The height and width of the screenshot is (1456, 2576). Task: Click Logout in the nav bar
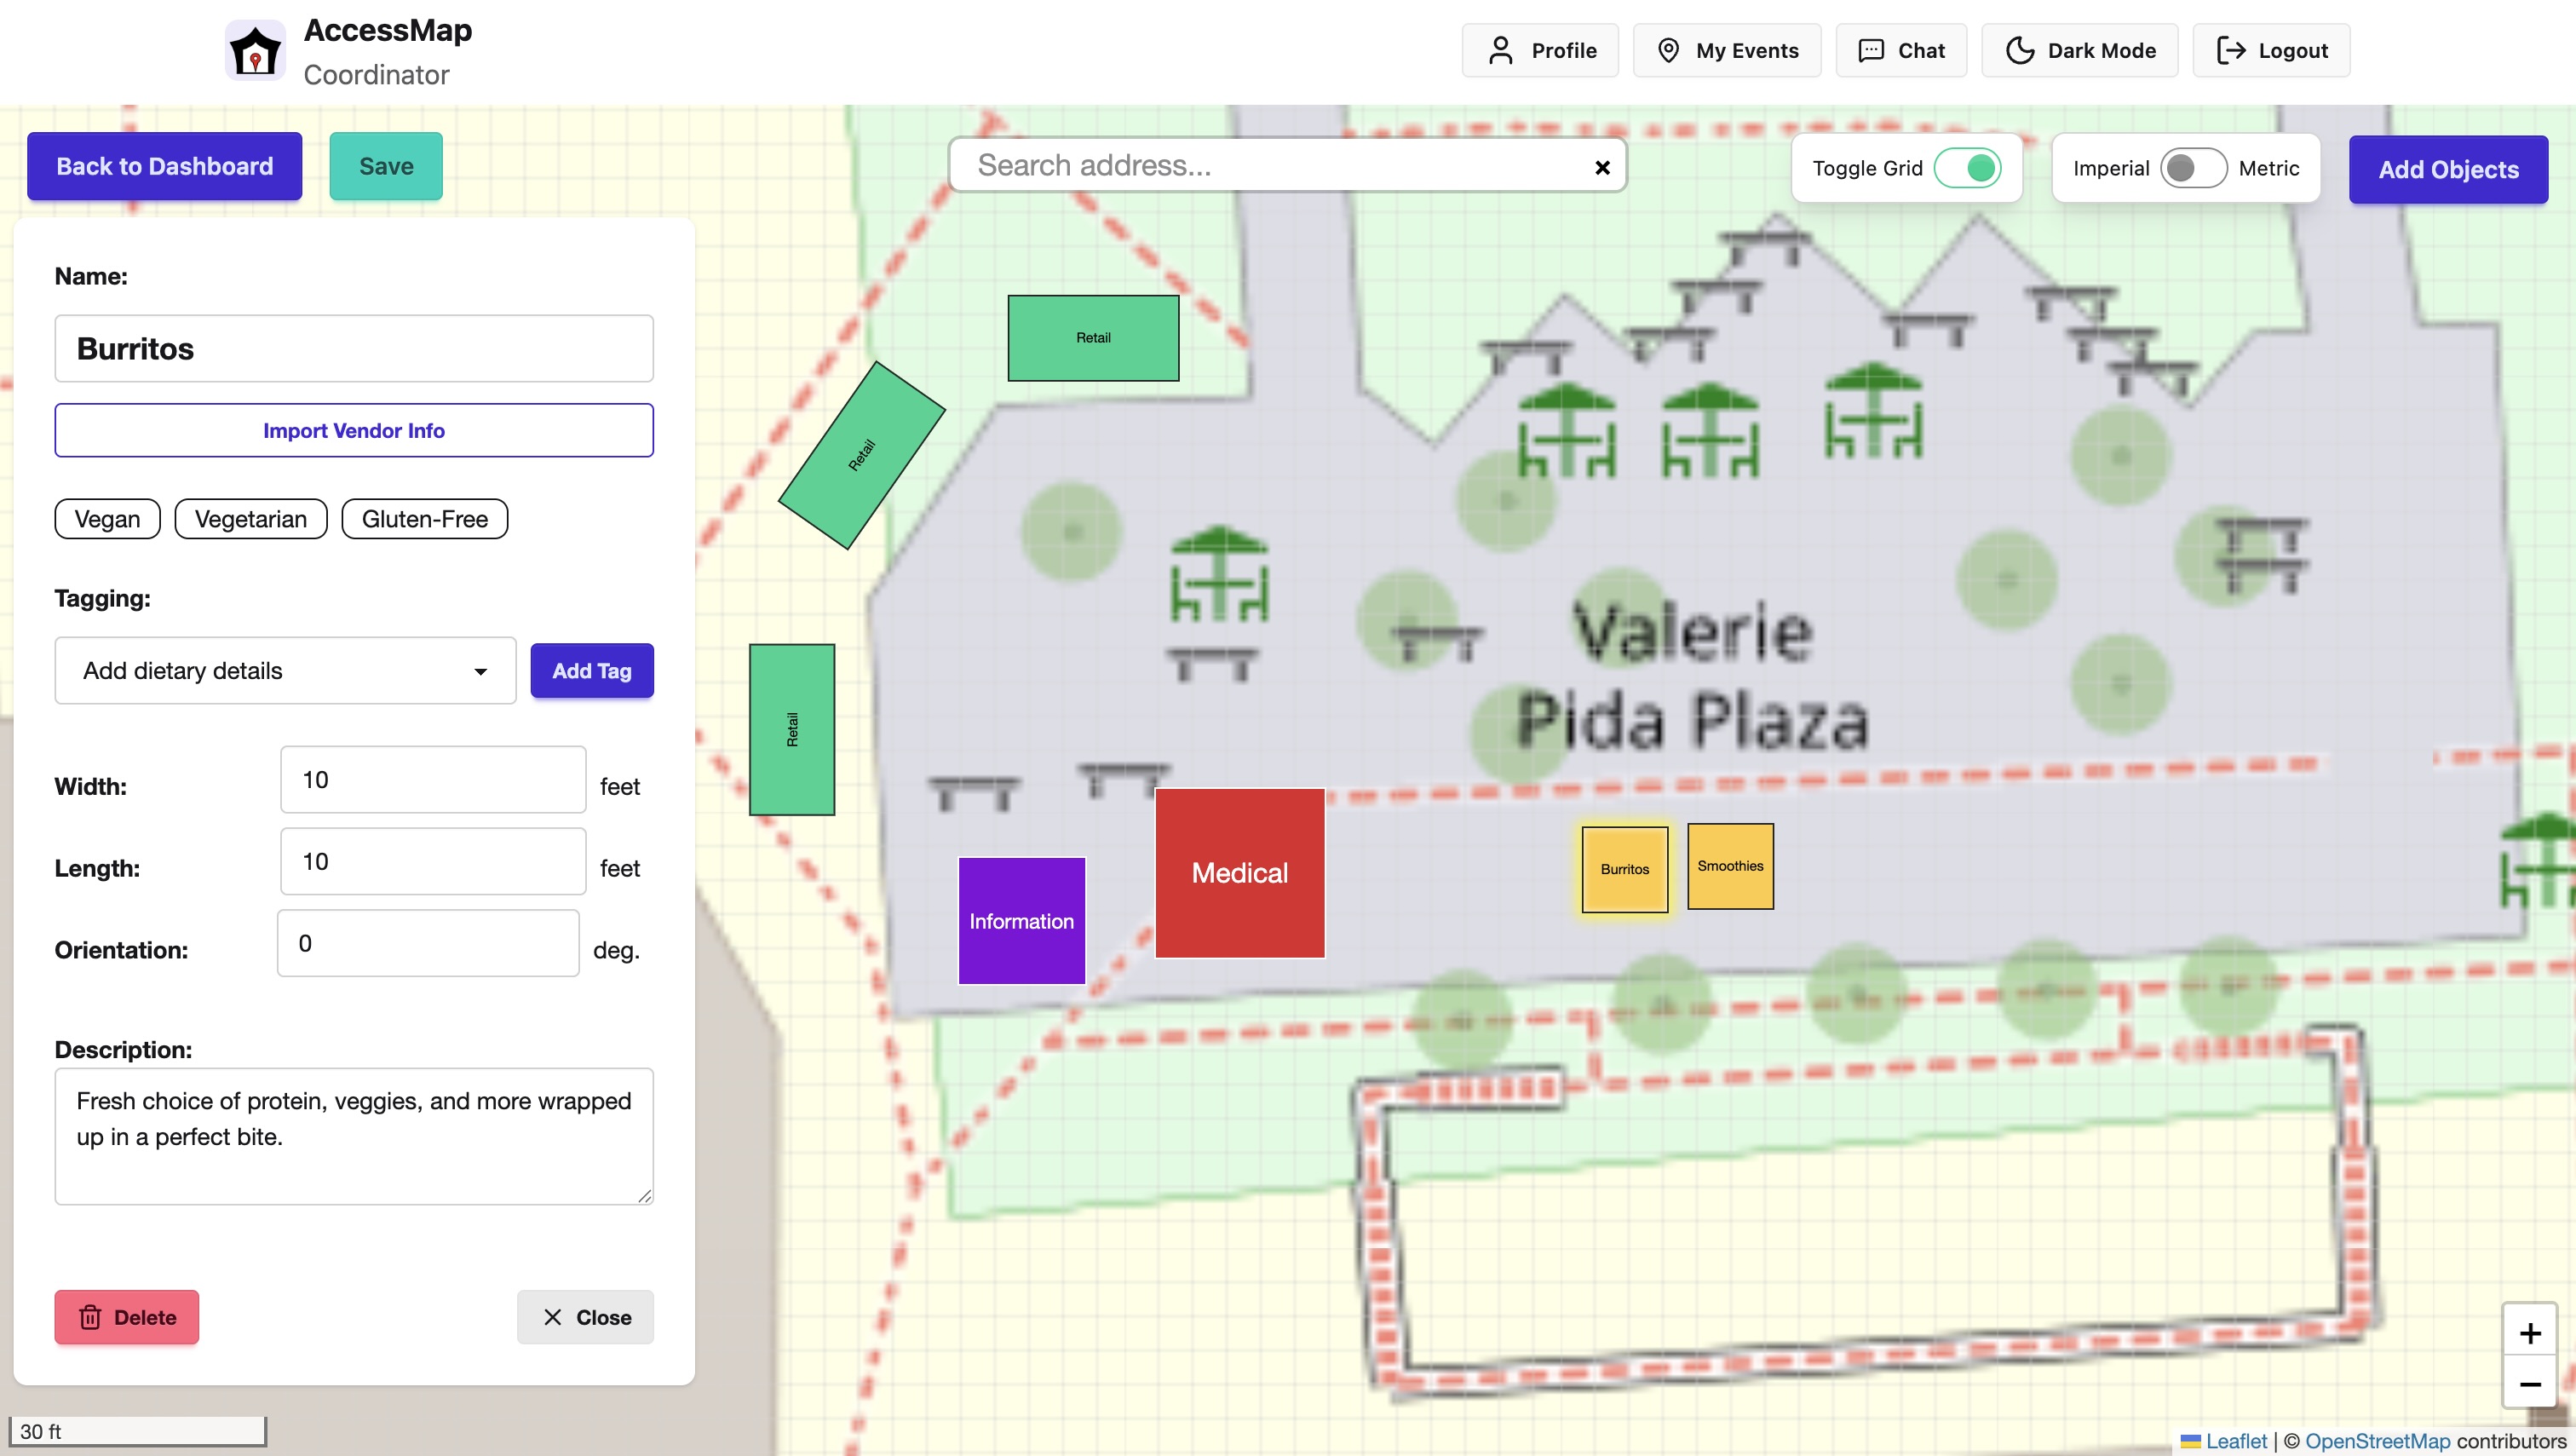tap(2271, 51)
